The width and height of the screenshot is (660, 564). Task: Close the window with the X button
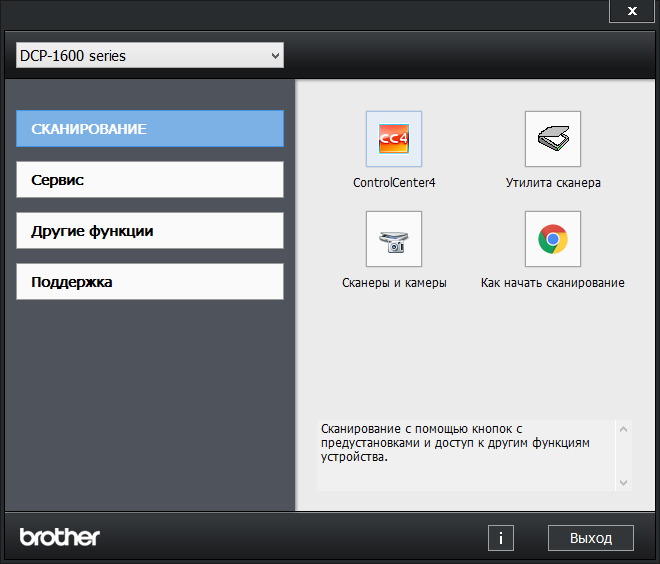(631, 11)
